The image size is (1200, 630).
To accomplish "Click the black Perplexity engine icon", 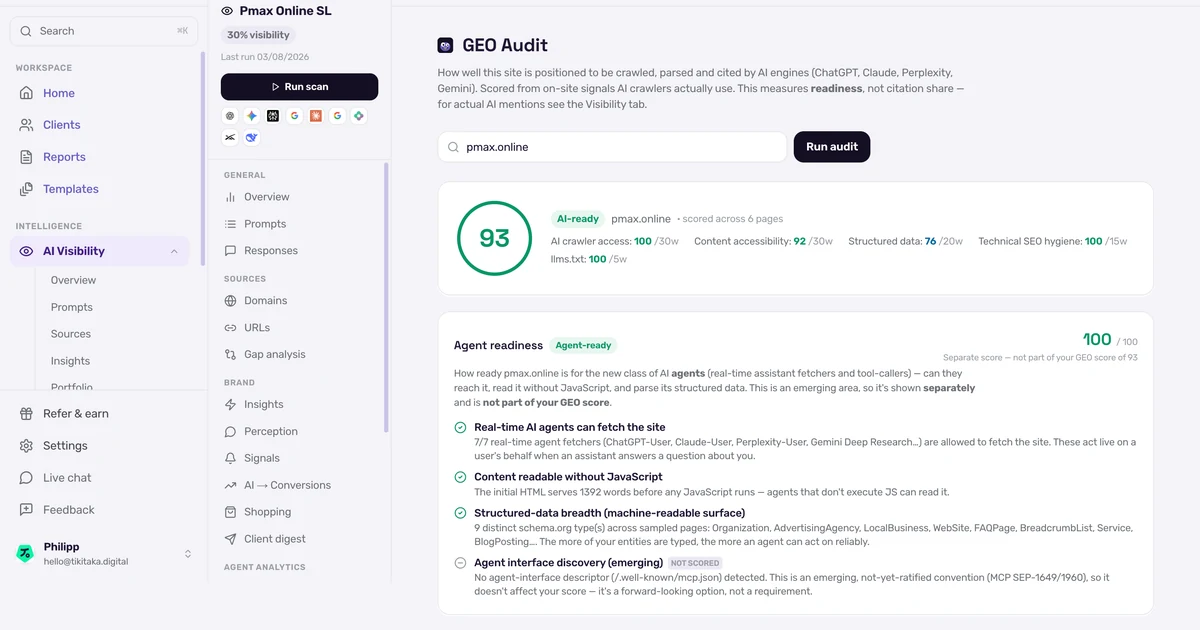I will tap(273, 116).
